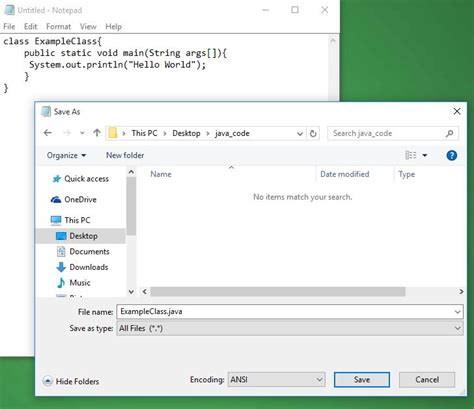
Task: Open Documents in navigation pane
Action: pyautogui.click(x=89, y=252)
